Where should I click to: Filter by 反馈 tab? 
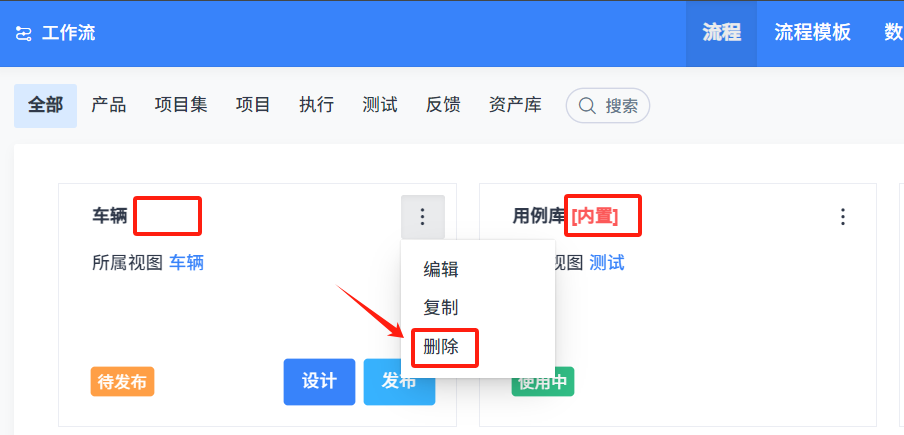(x=443, y=105)
